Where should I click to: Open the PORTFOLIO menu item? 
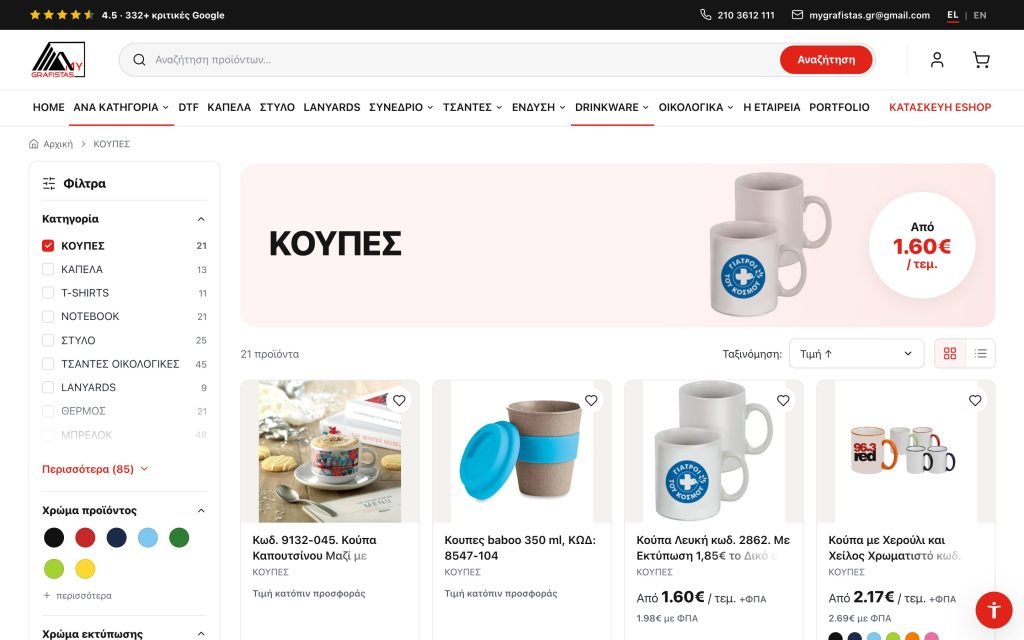pyautogui.click(x=839, y=107)
